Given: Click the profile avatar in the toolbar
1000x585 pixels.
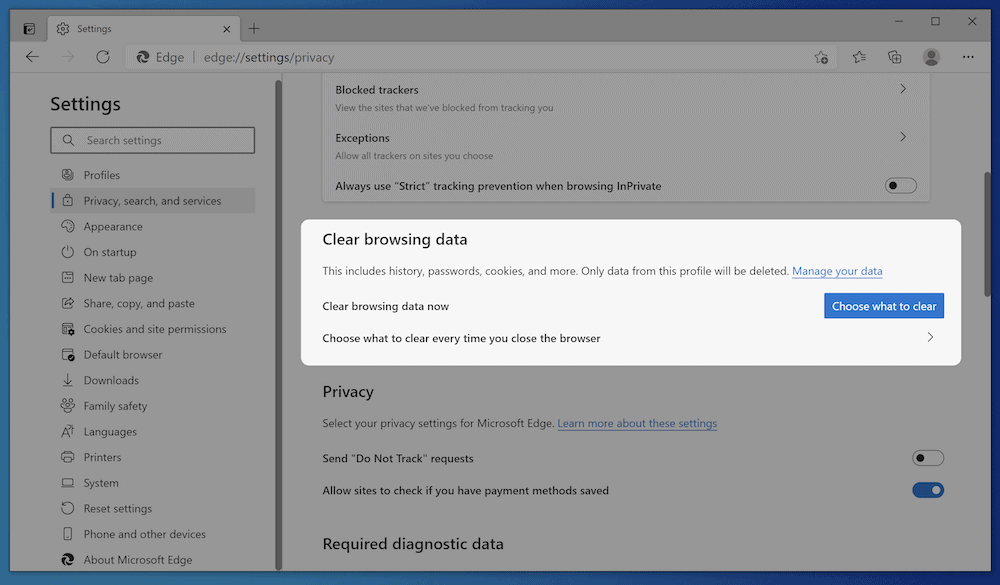Looking at the screenshot, I should (931, 57).
